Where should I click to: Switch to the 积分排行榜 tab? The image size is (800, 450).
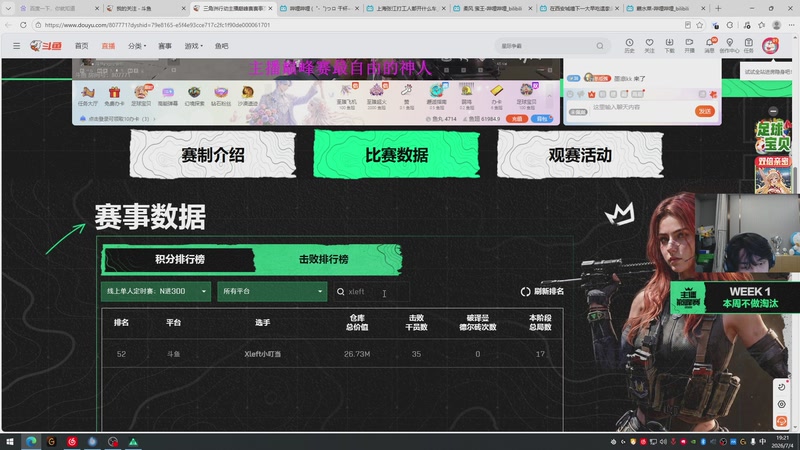pyautogui.click(x=180, y=259)
